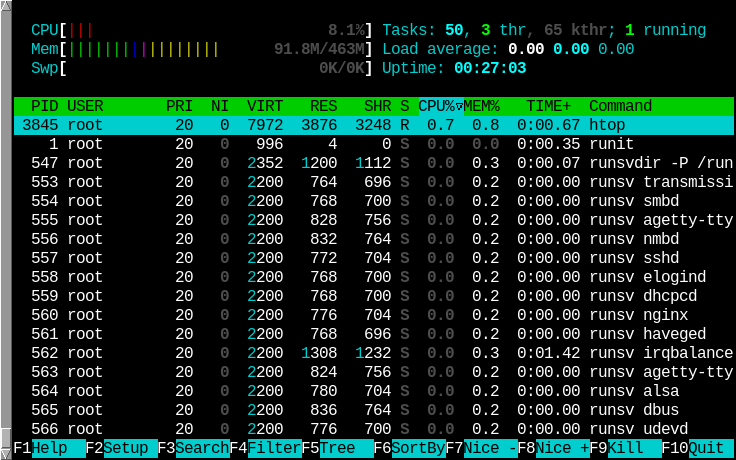This screenshot has width=736, height=460.
Task: Select the runsv sshd process row
Action: pos(374,258)
